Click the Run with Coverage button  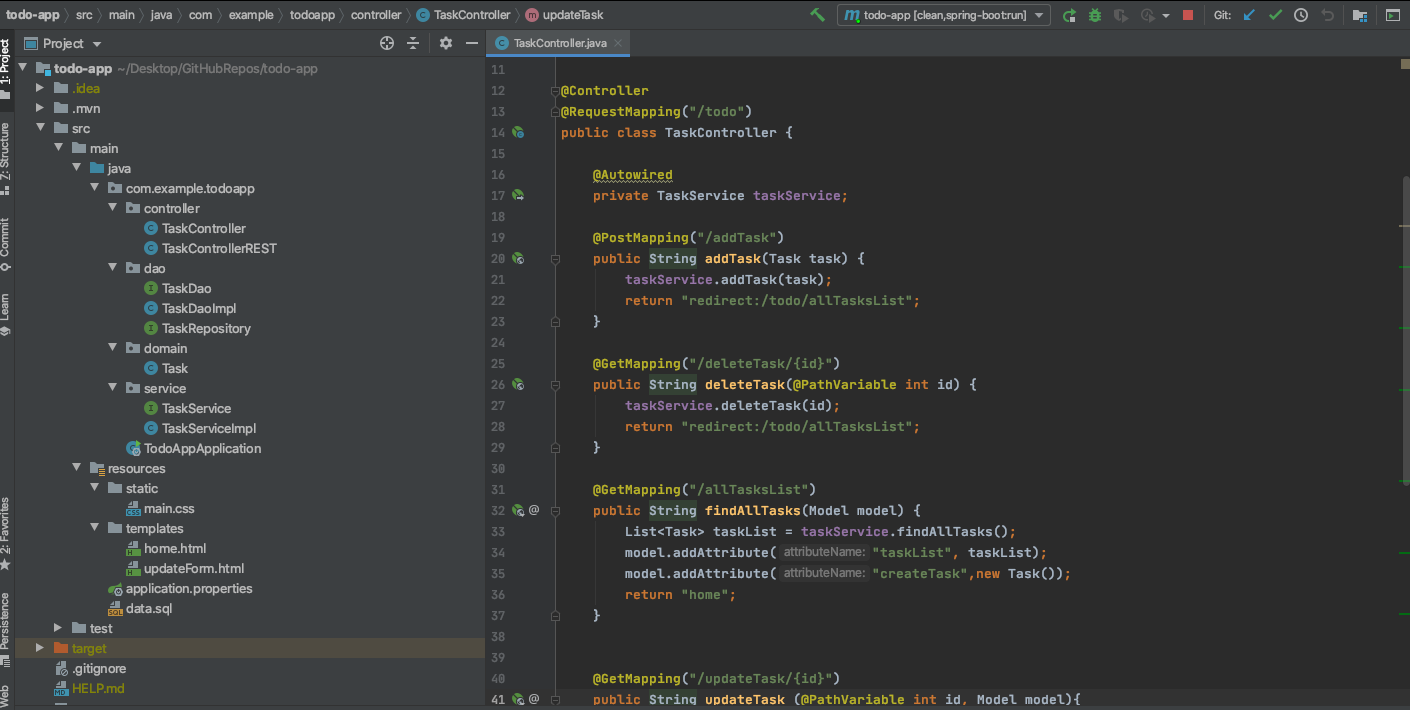pyautogui.click(x=1122, y=15)
